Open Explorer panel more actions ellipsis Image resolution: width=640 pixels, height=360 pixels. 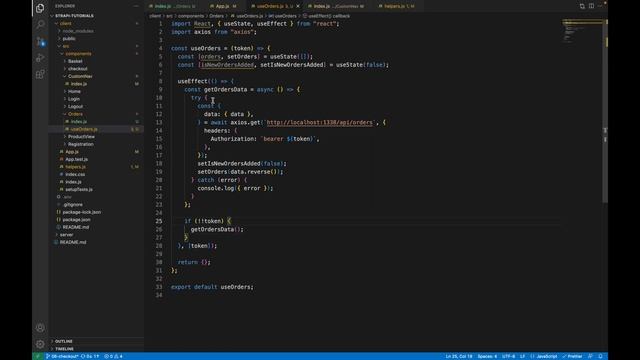136,6
